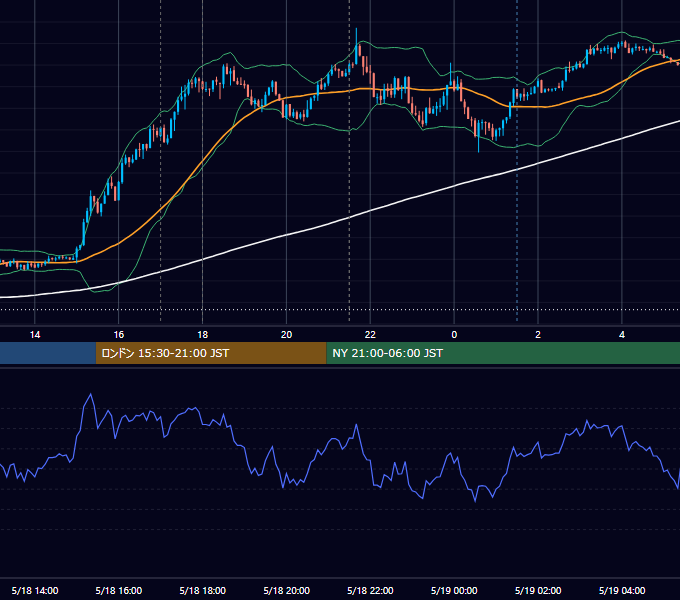Image resolution: width=680 pixels, height=600 pixels.
Task: Click the 4 hour label on the time axis
Action: 622,335
